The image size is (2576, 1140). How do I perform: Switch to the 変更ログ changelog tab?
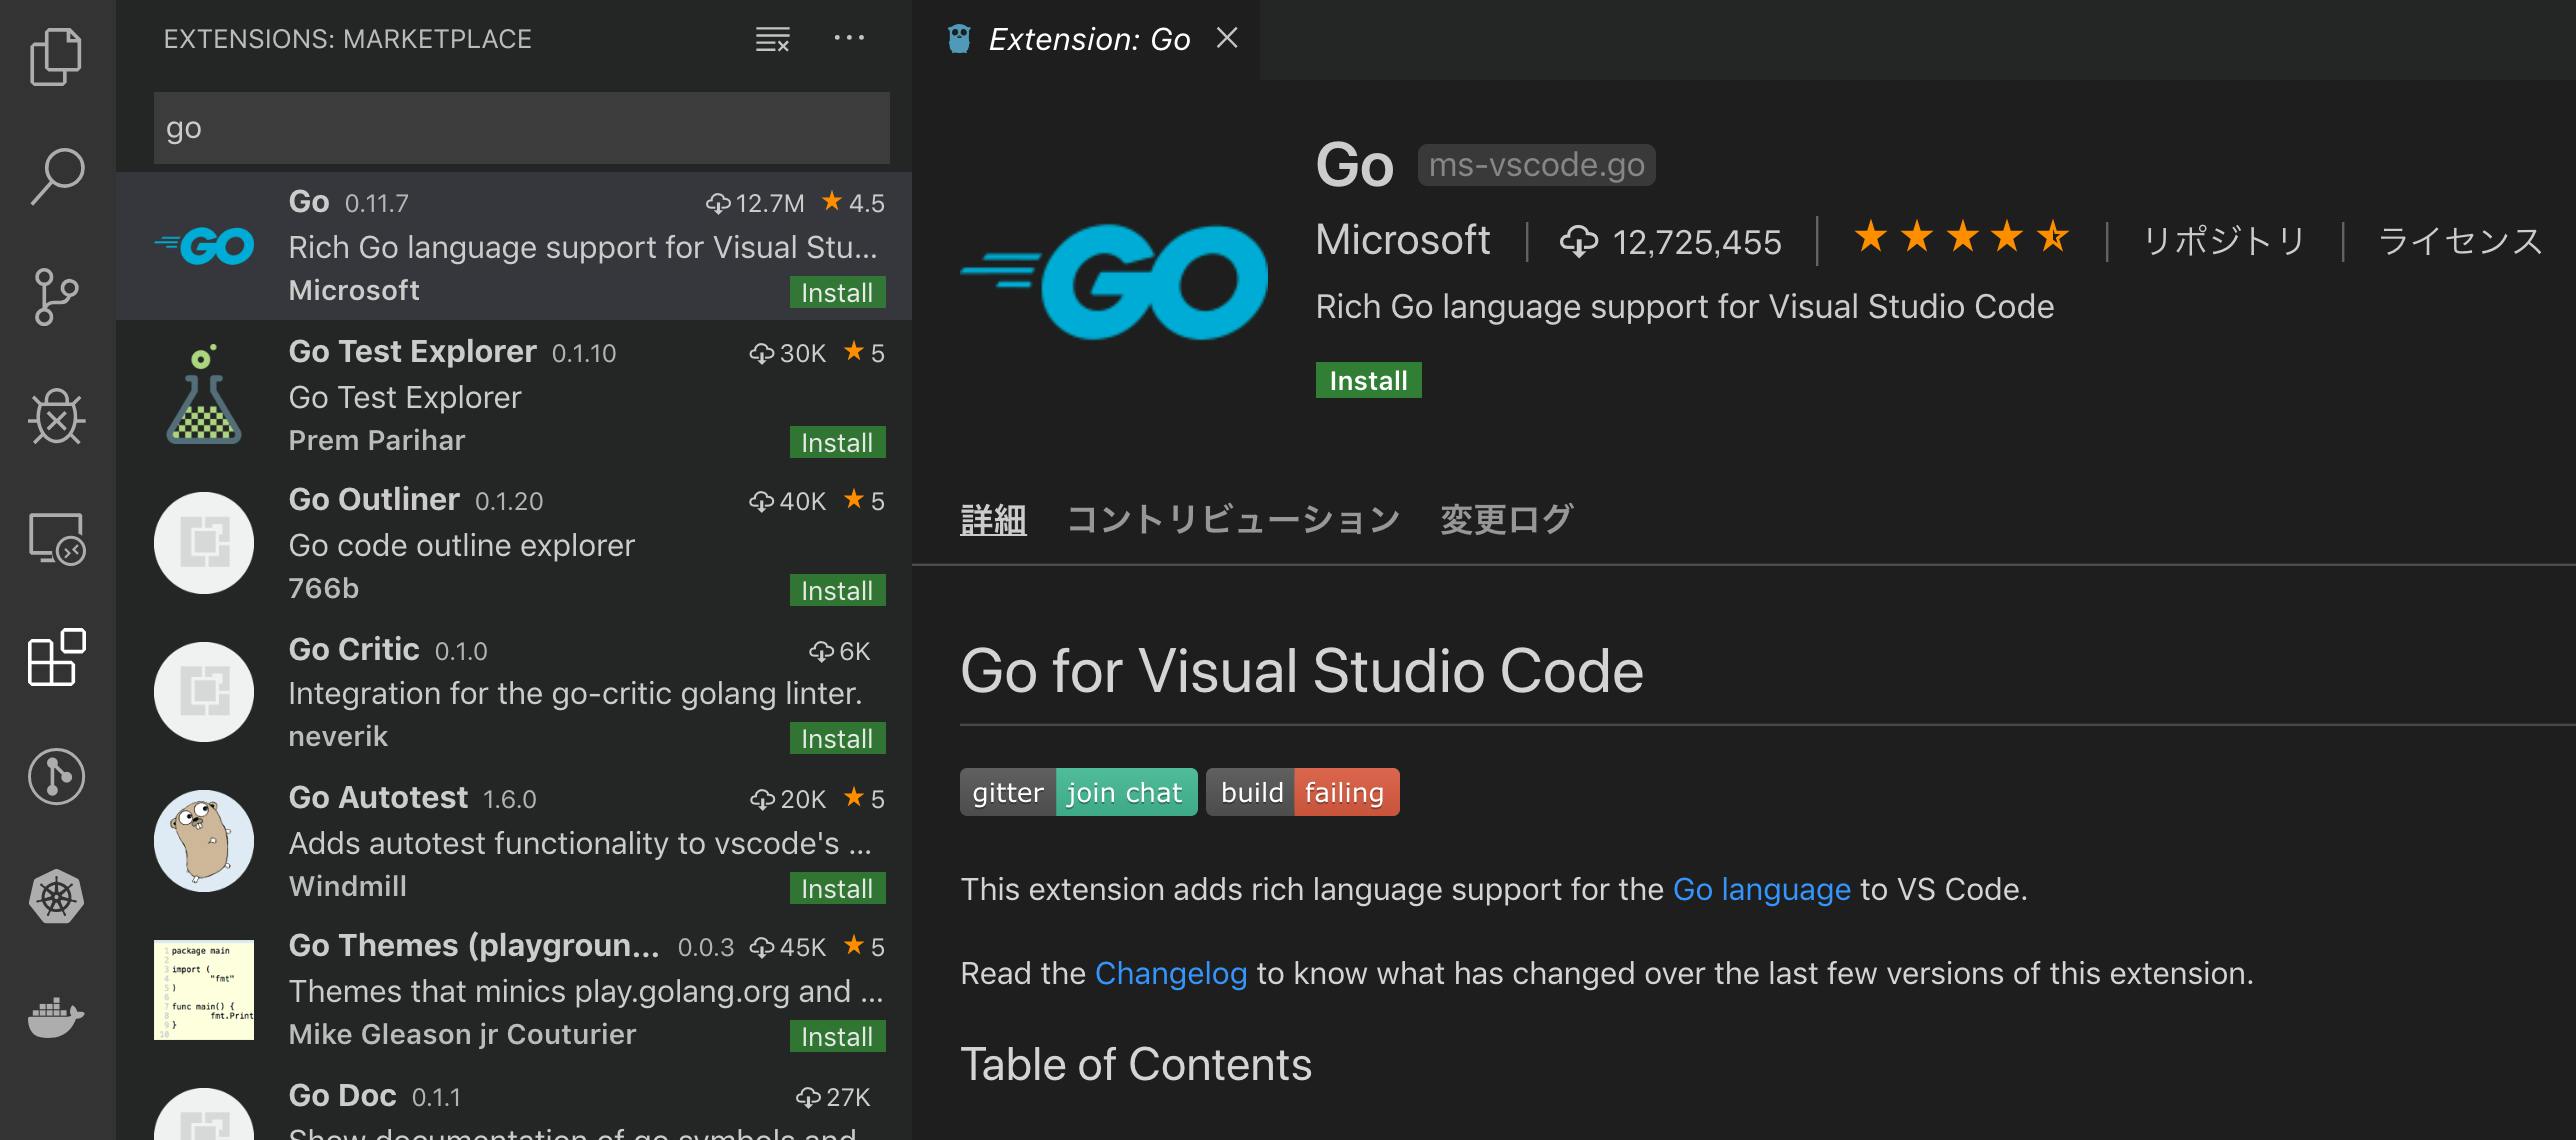tap(1507, 519)
